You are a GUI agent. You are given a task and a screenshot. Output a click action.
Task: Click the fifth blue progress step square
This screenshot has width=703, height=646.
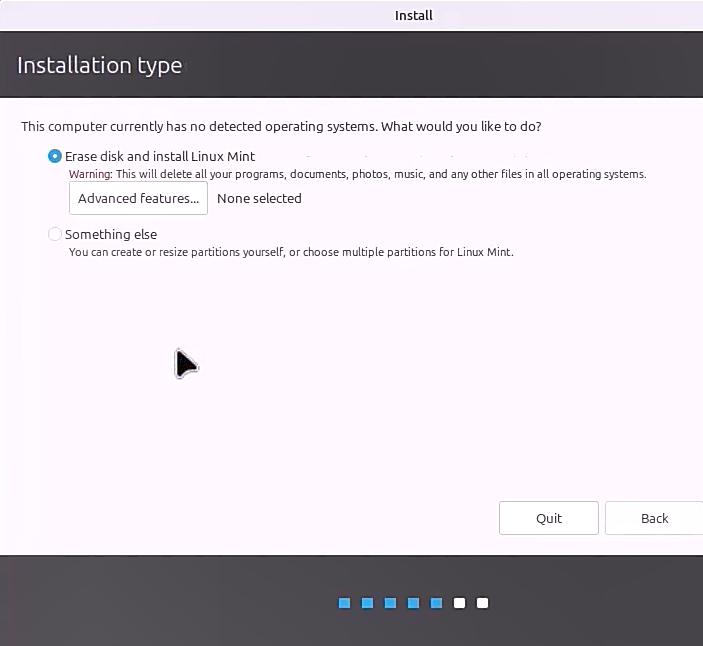[x=437, y=603]
